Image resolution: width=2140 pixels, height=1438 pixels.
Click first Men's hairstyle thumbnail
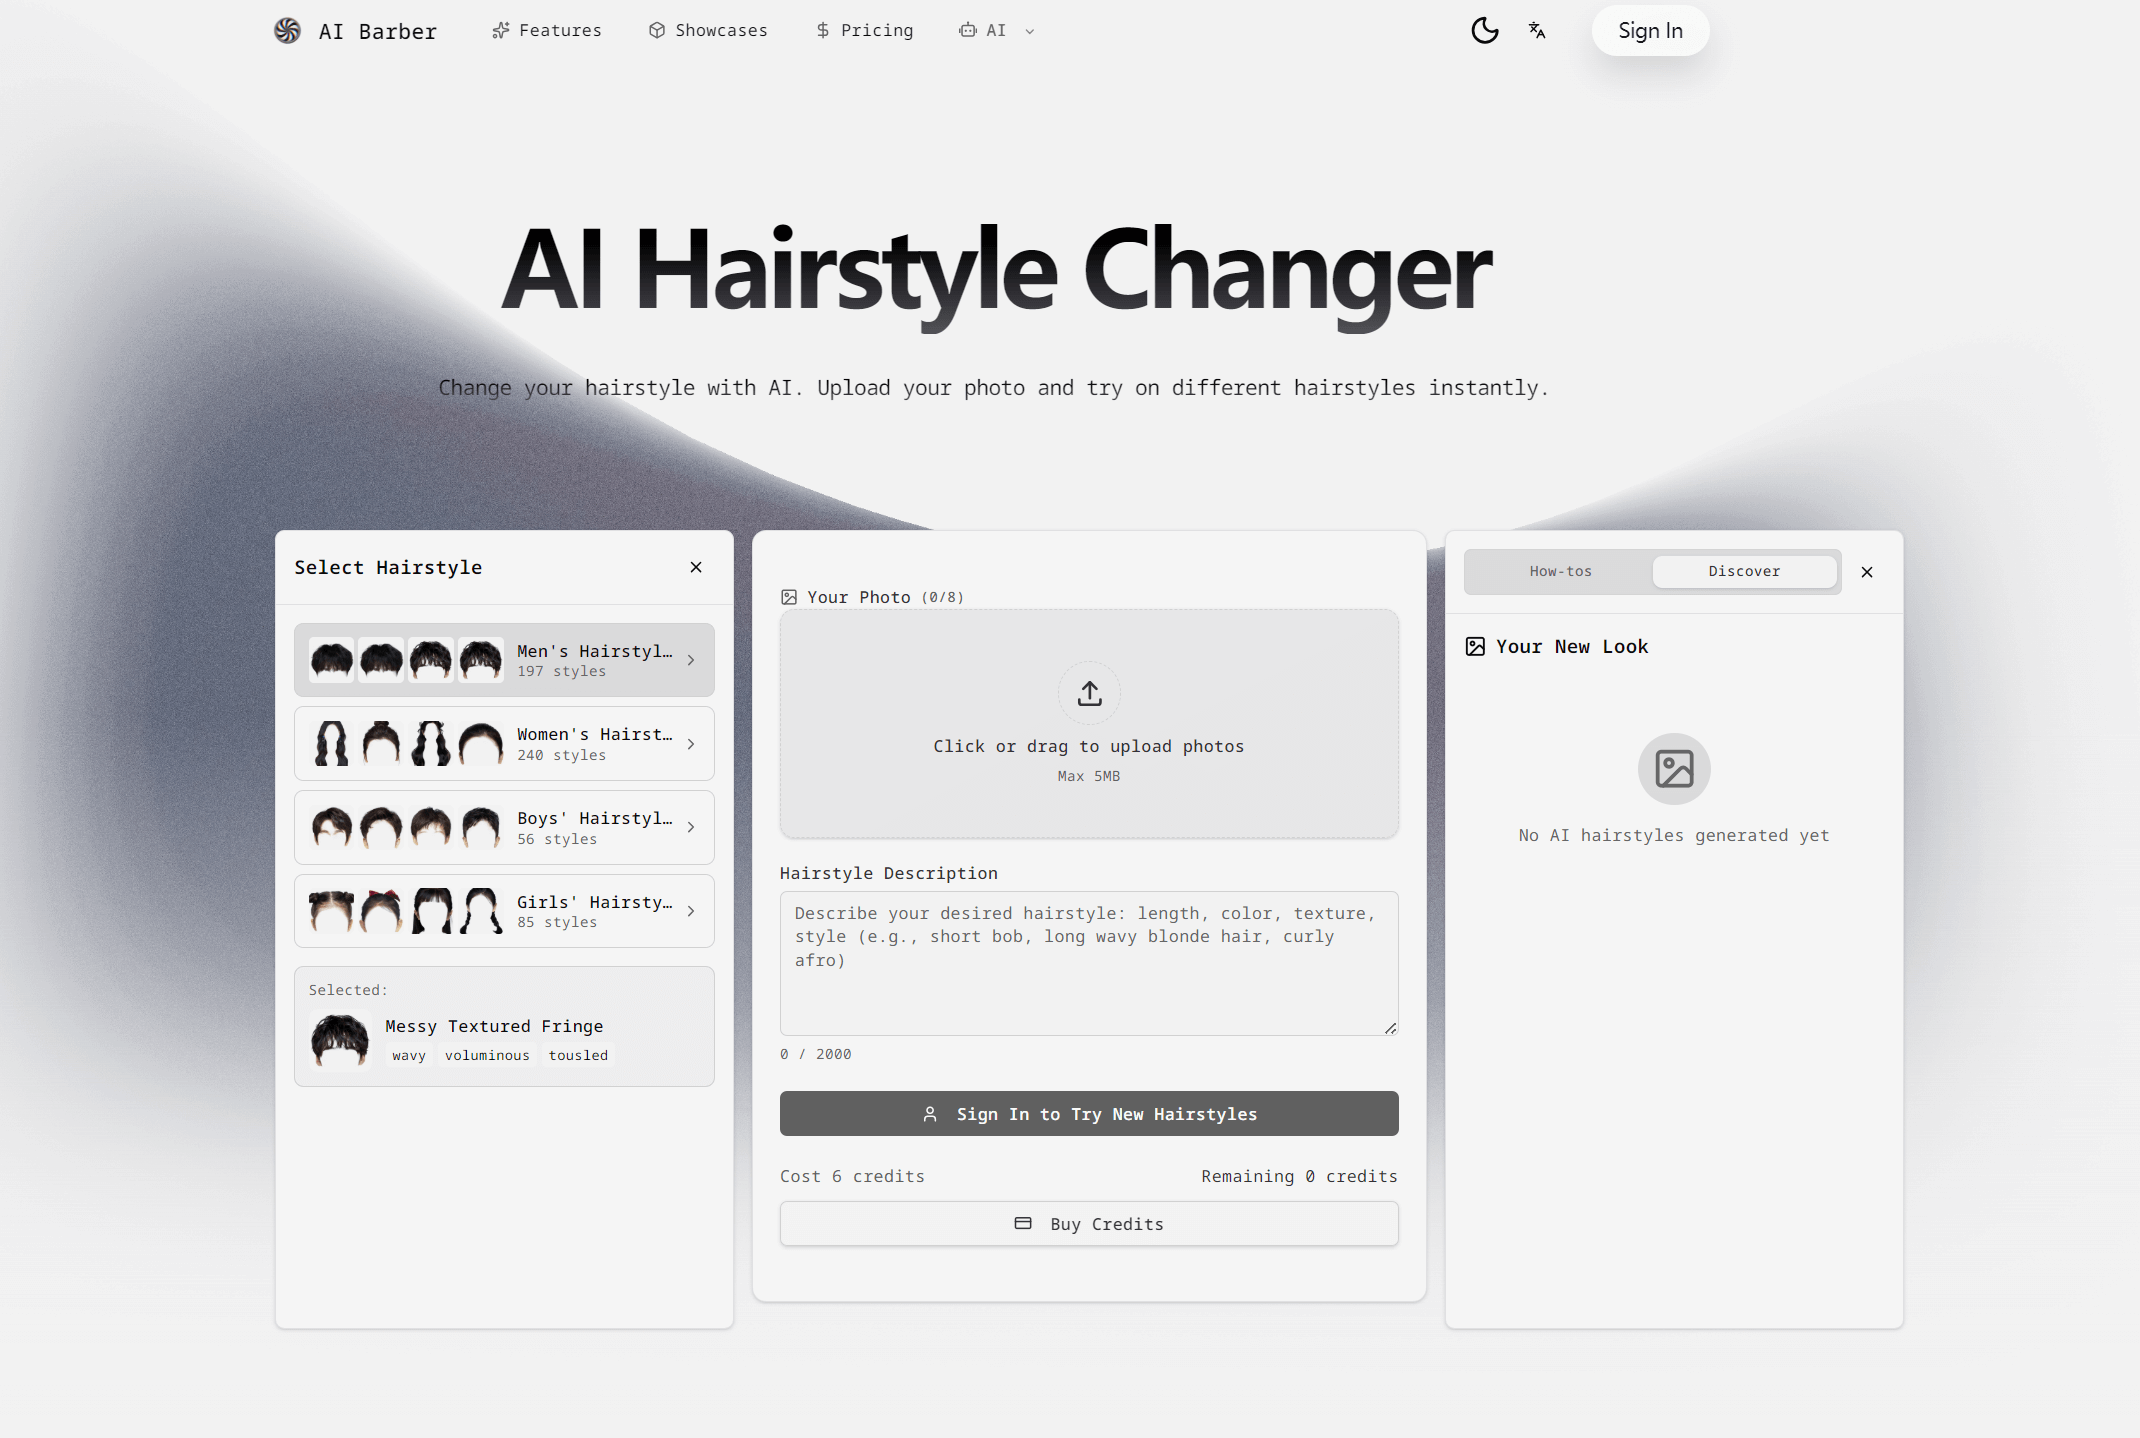(332, 660)
